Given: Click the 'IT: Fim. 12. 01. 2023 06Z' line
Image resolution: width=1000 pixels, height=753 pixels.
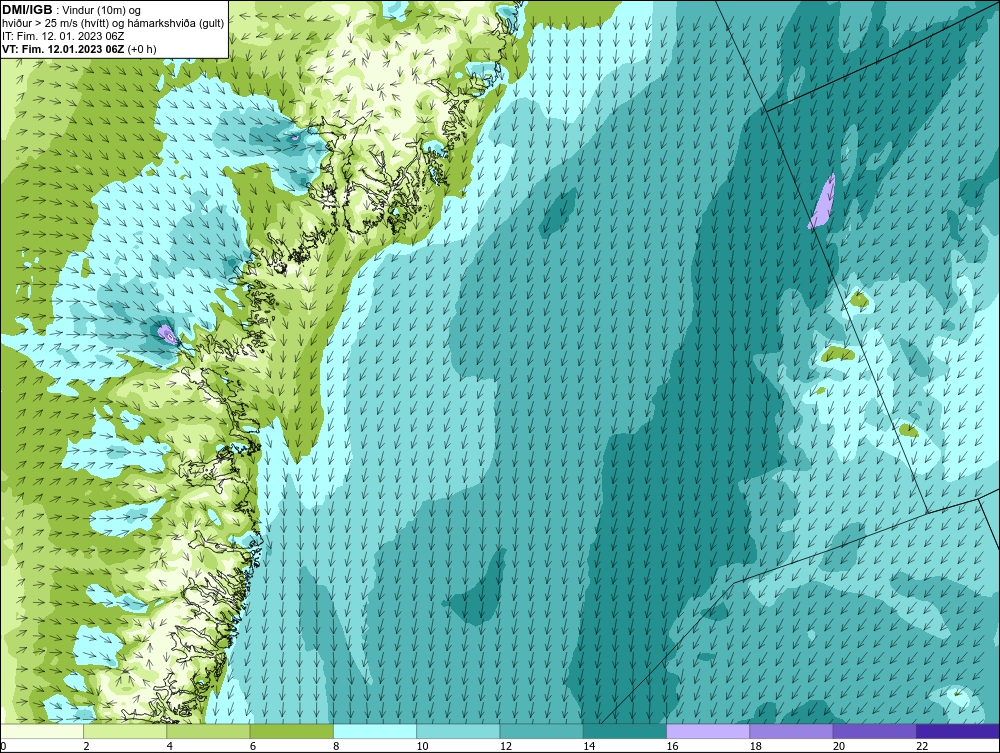Looking at the screenshot, I should pyautogui.click(x=63, y=36).
